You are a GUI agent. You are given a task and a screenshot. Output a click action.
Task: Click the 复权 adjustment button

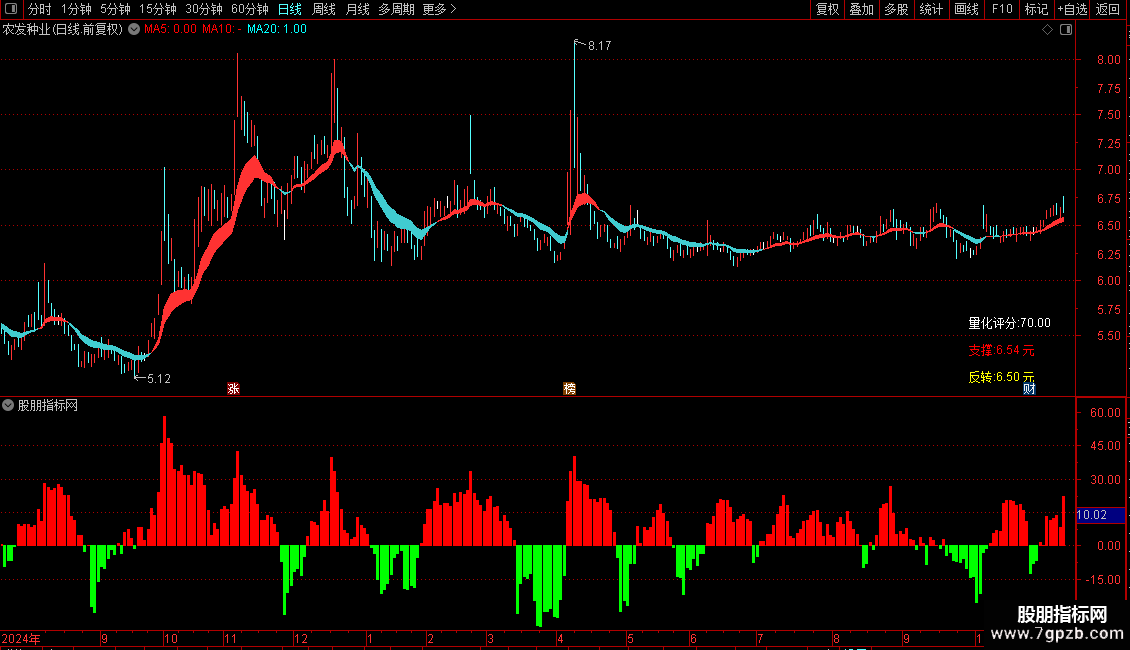pos(827,9)
